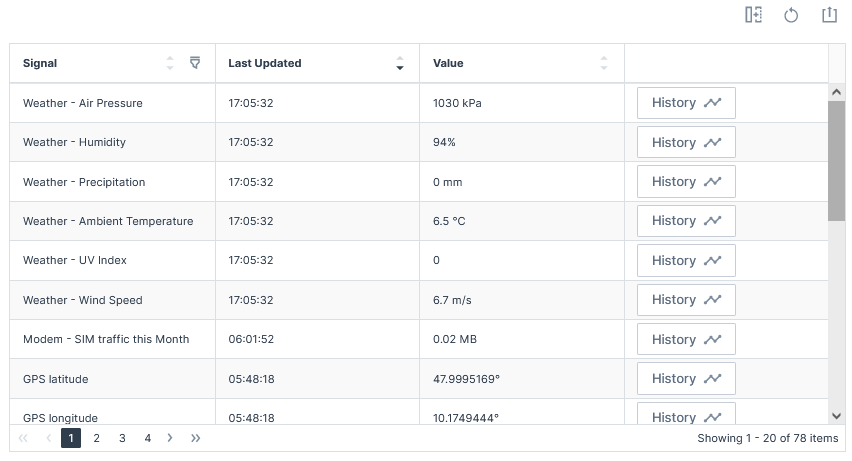
Task: Switch to page 3
Action: coord(122,438)
